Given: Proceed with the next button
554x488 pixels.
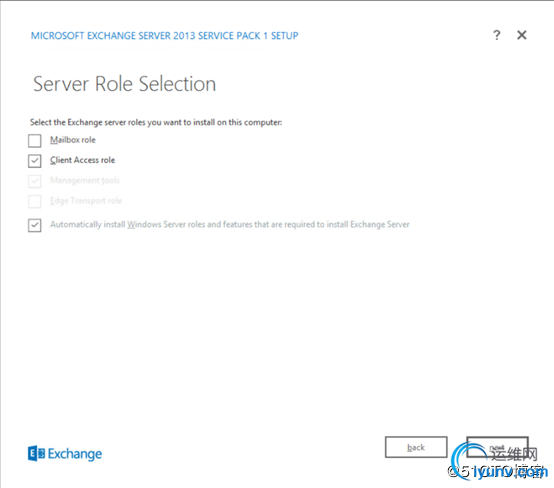Looking at the screenshot, I should tap(497, 447).
